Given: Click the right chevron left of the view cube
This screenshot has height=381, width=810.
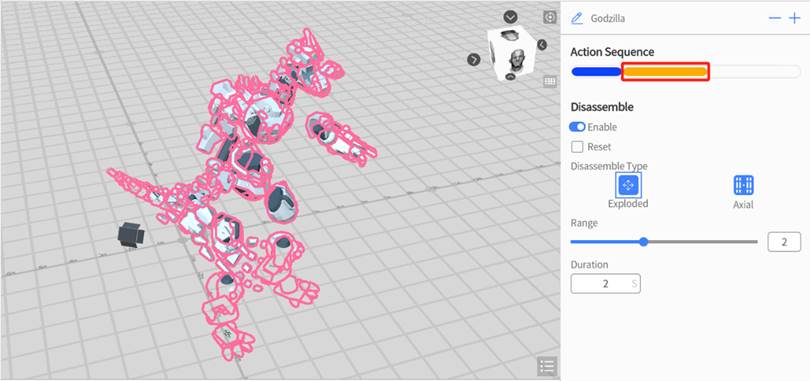Looking at the screenshot, I should (x=474, y=60).
